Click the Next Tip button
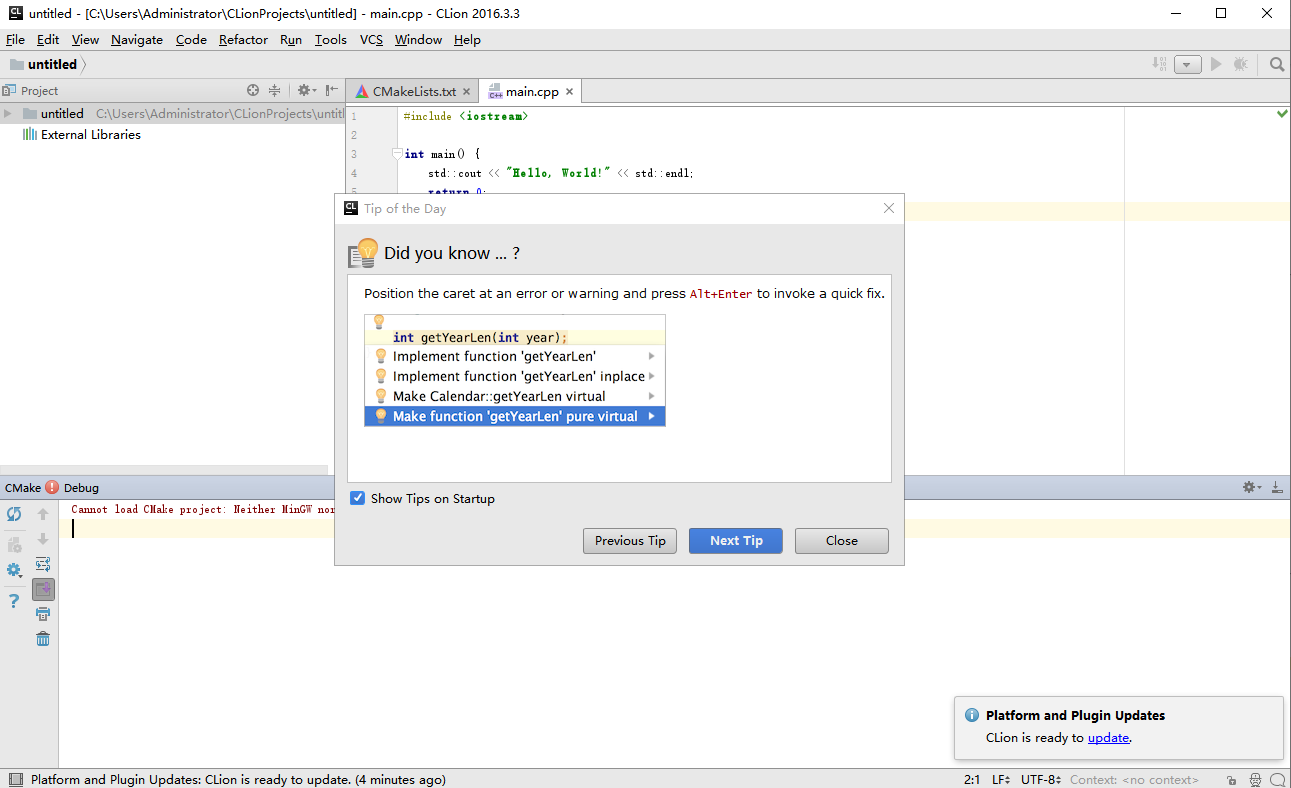Screen dimensions: 1291x788 coord(736,541)
